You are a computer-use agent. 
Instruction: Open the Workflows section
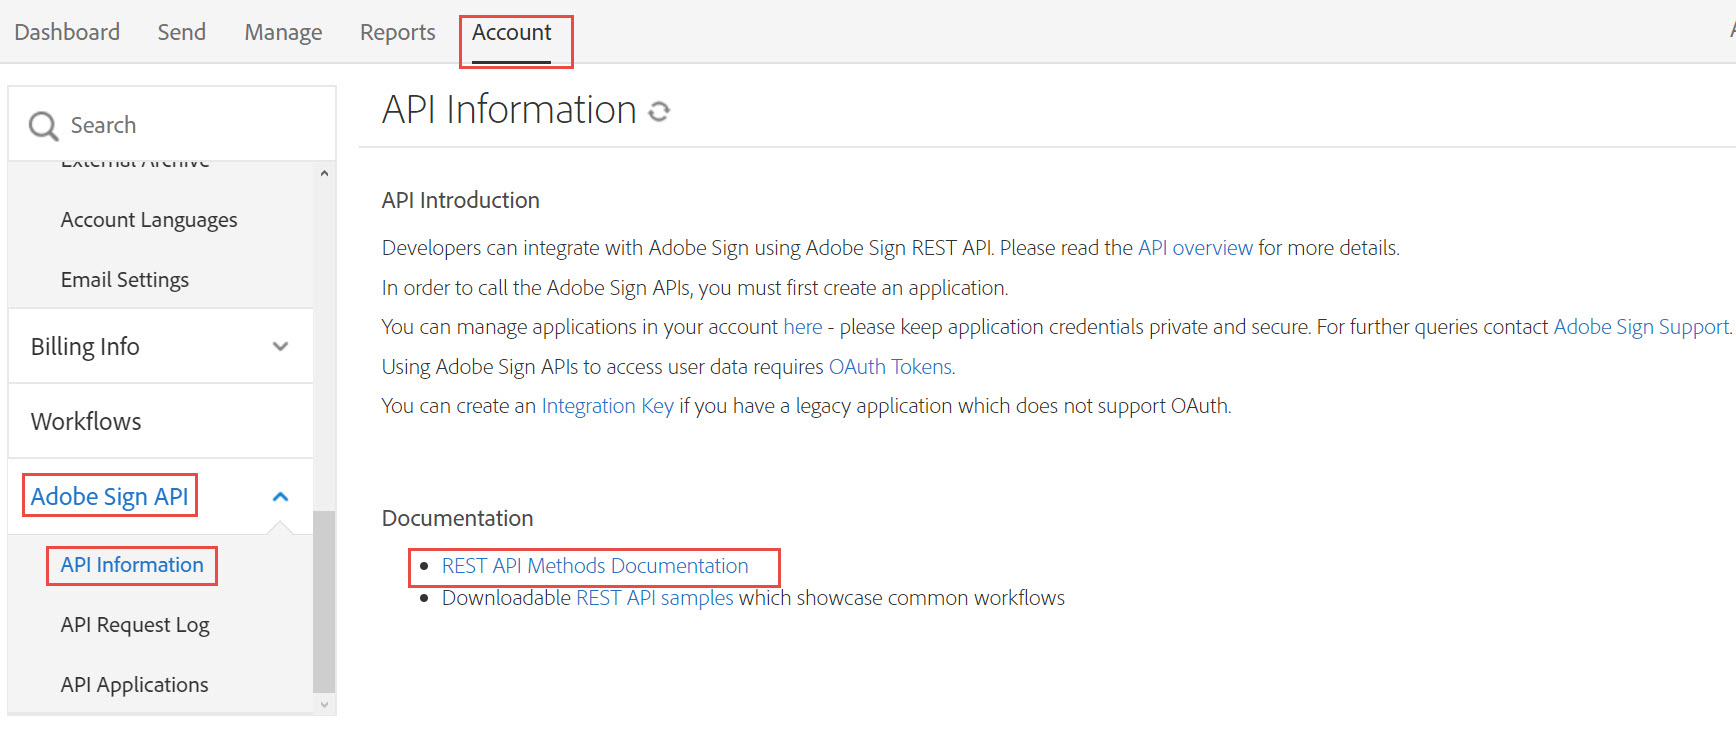pyautogui.click(x=86, y=421)
